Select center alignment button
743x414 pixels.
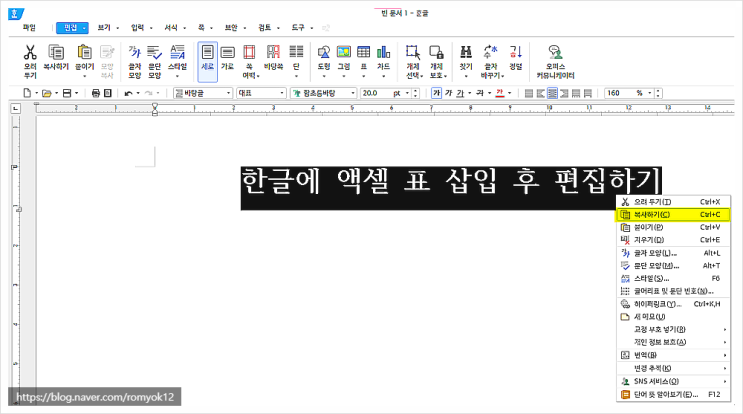pyautogui.click(x=553, y=93)
